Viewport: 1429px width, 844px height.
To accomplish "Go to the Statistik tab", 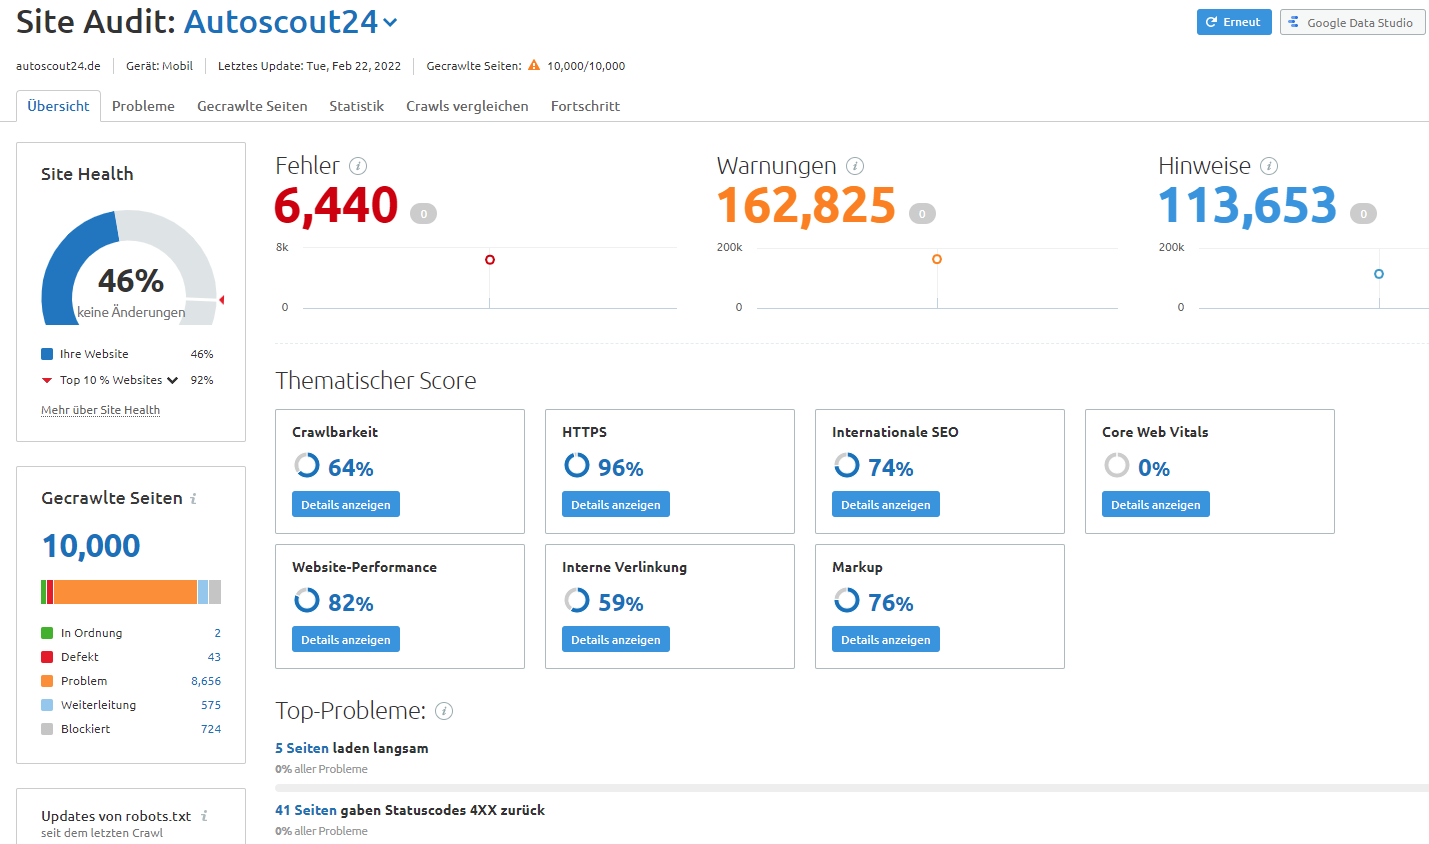I will coord(357,106).
